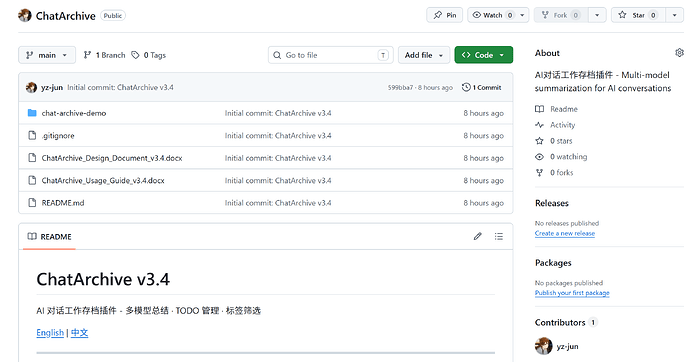Click the branch icon beside 1 Branch
Screen dimensions: 690x362
pyautogui.click(x=87, y=55)
